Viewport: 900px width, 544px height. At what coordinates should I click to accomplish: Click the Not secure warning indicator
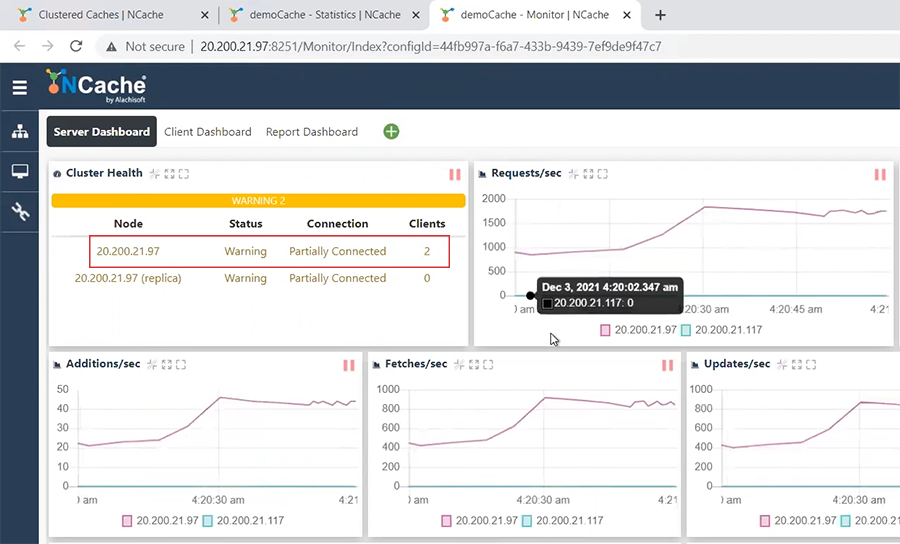tap(145, 46)
